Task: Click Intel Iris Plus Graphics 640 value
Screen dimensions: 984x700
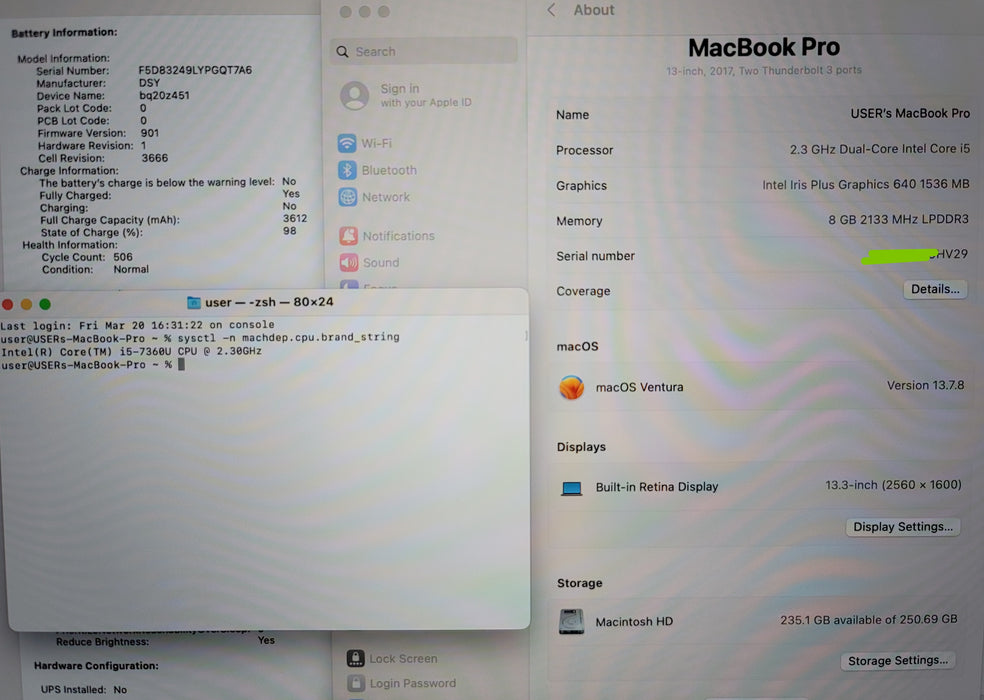Action: tap(866, 184)
